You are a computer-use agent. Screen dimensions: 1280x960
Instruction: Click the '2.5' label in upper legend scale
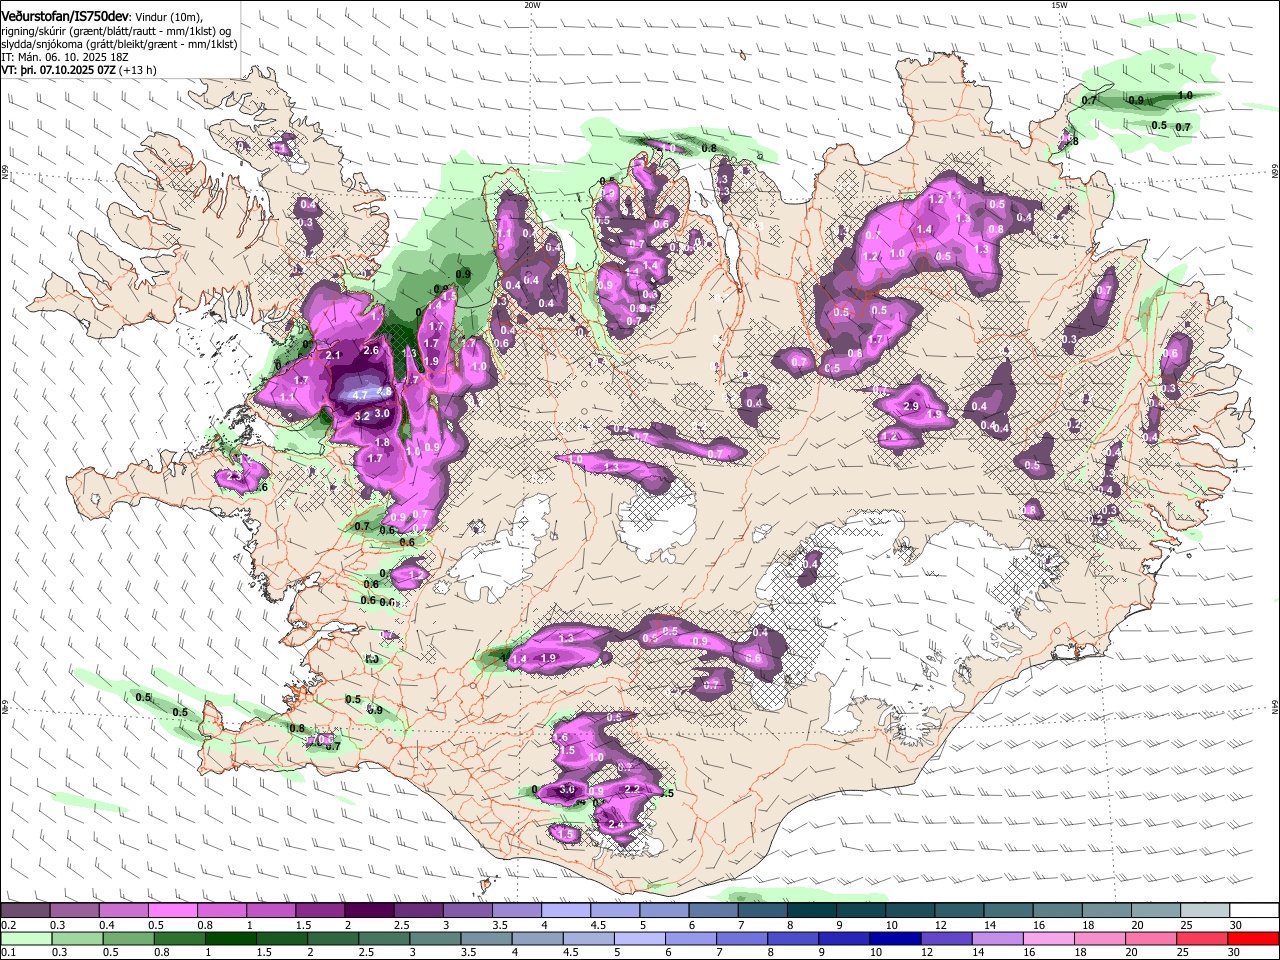click(401, 923)
